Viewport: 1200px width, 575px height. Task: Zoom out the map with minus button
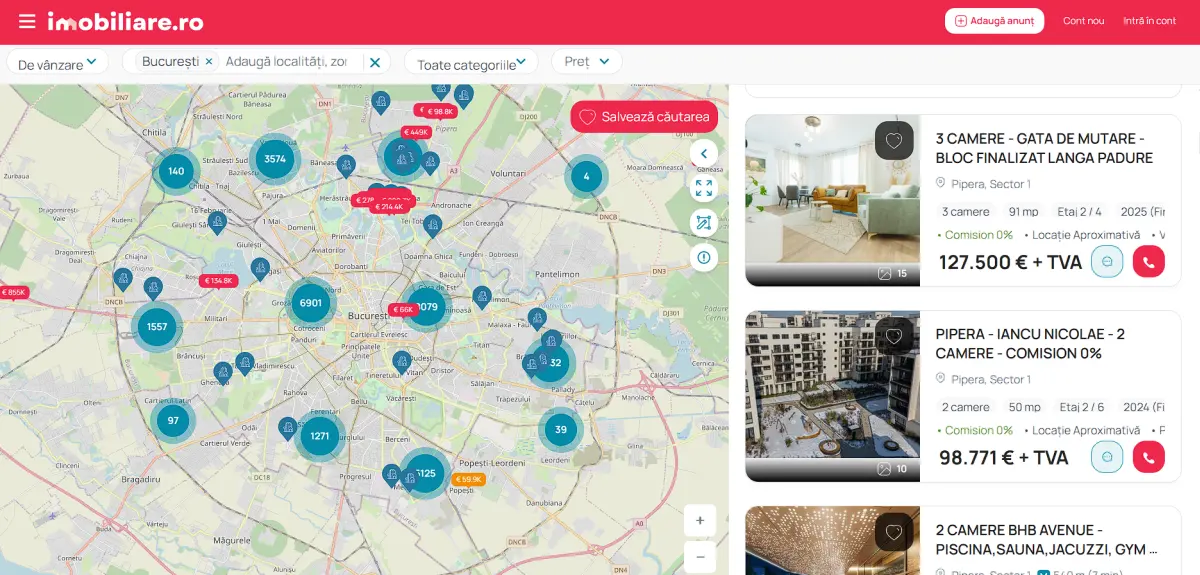pos(700,556)
